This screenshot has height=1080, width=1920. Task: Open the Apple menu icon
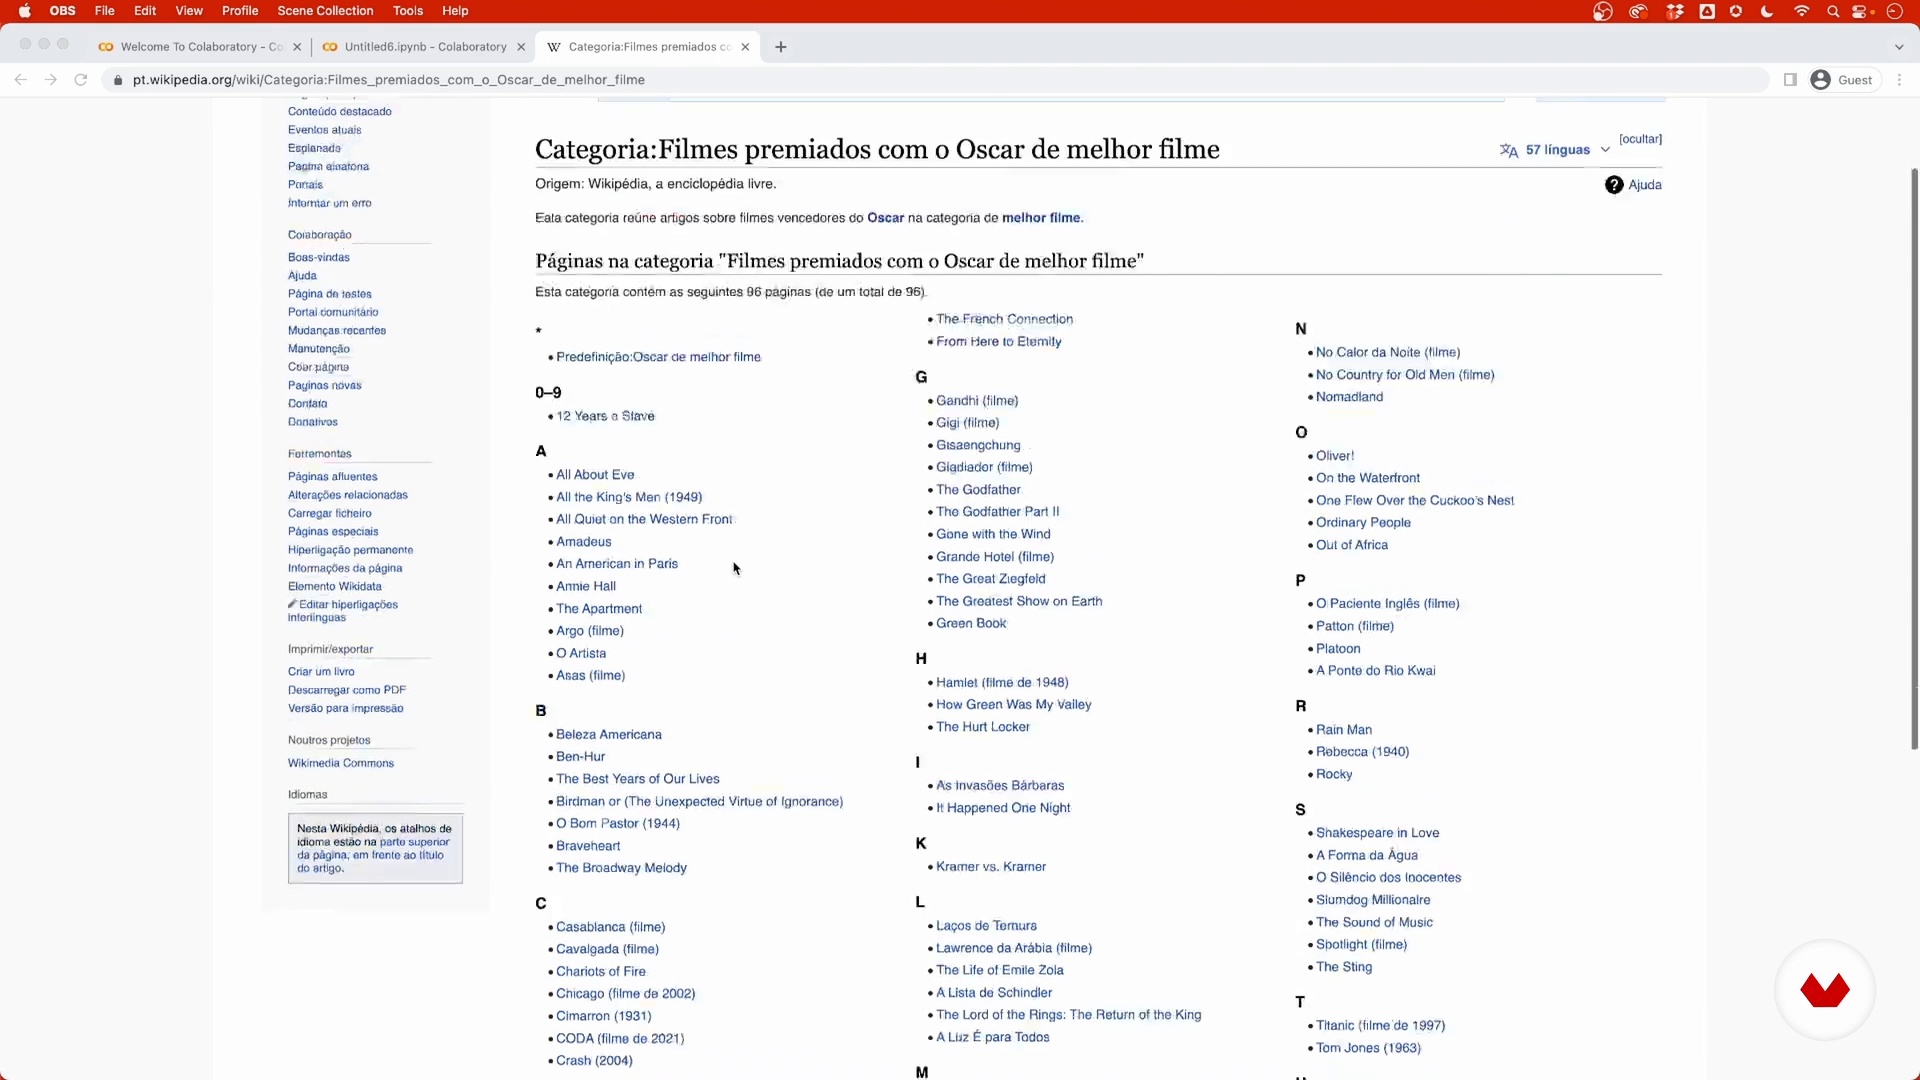(x=24, y=11)
